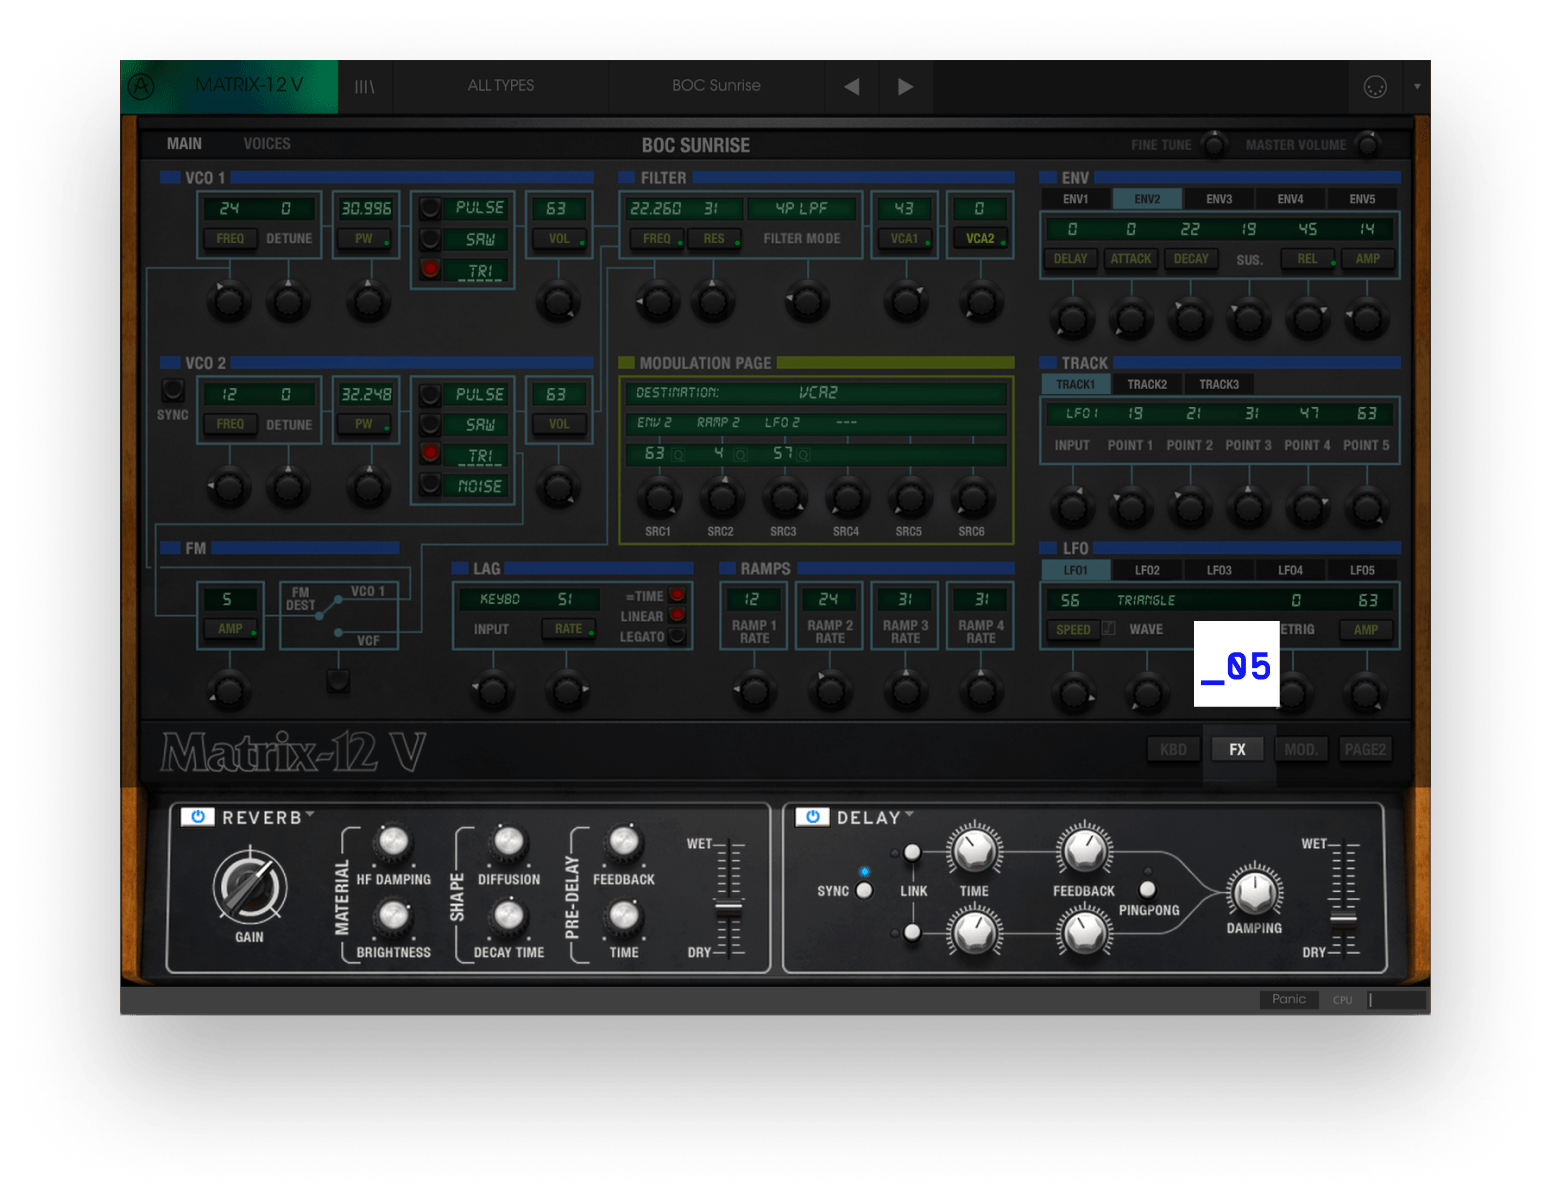
Task: Open the REVERB effect type dropdown
Action: coord(310,816)
